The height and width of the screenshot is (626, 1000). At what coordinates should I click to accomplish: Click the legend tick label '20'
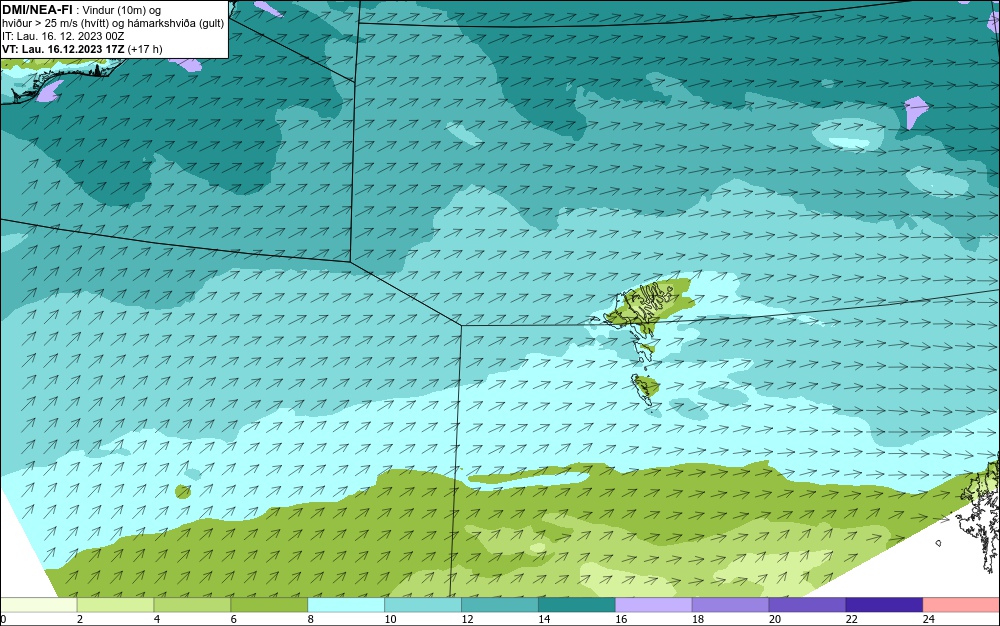775,619
